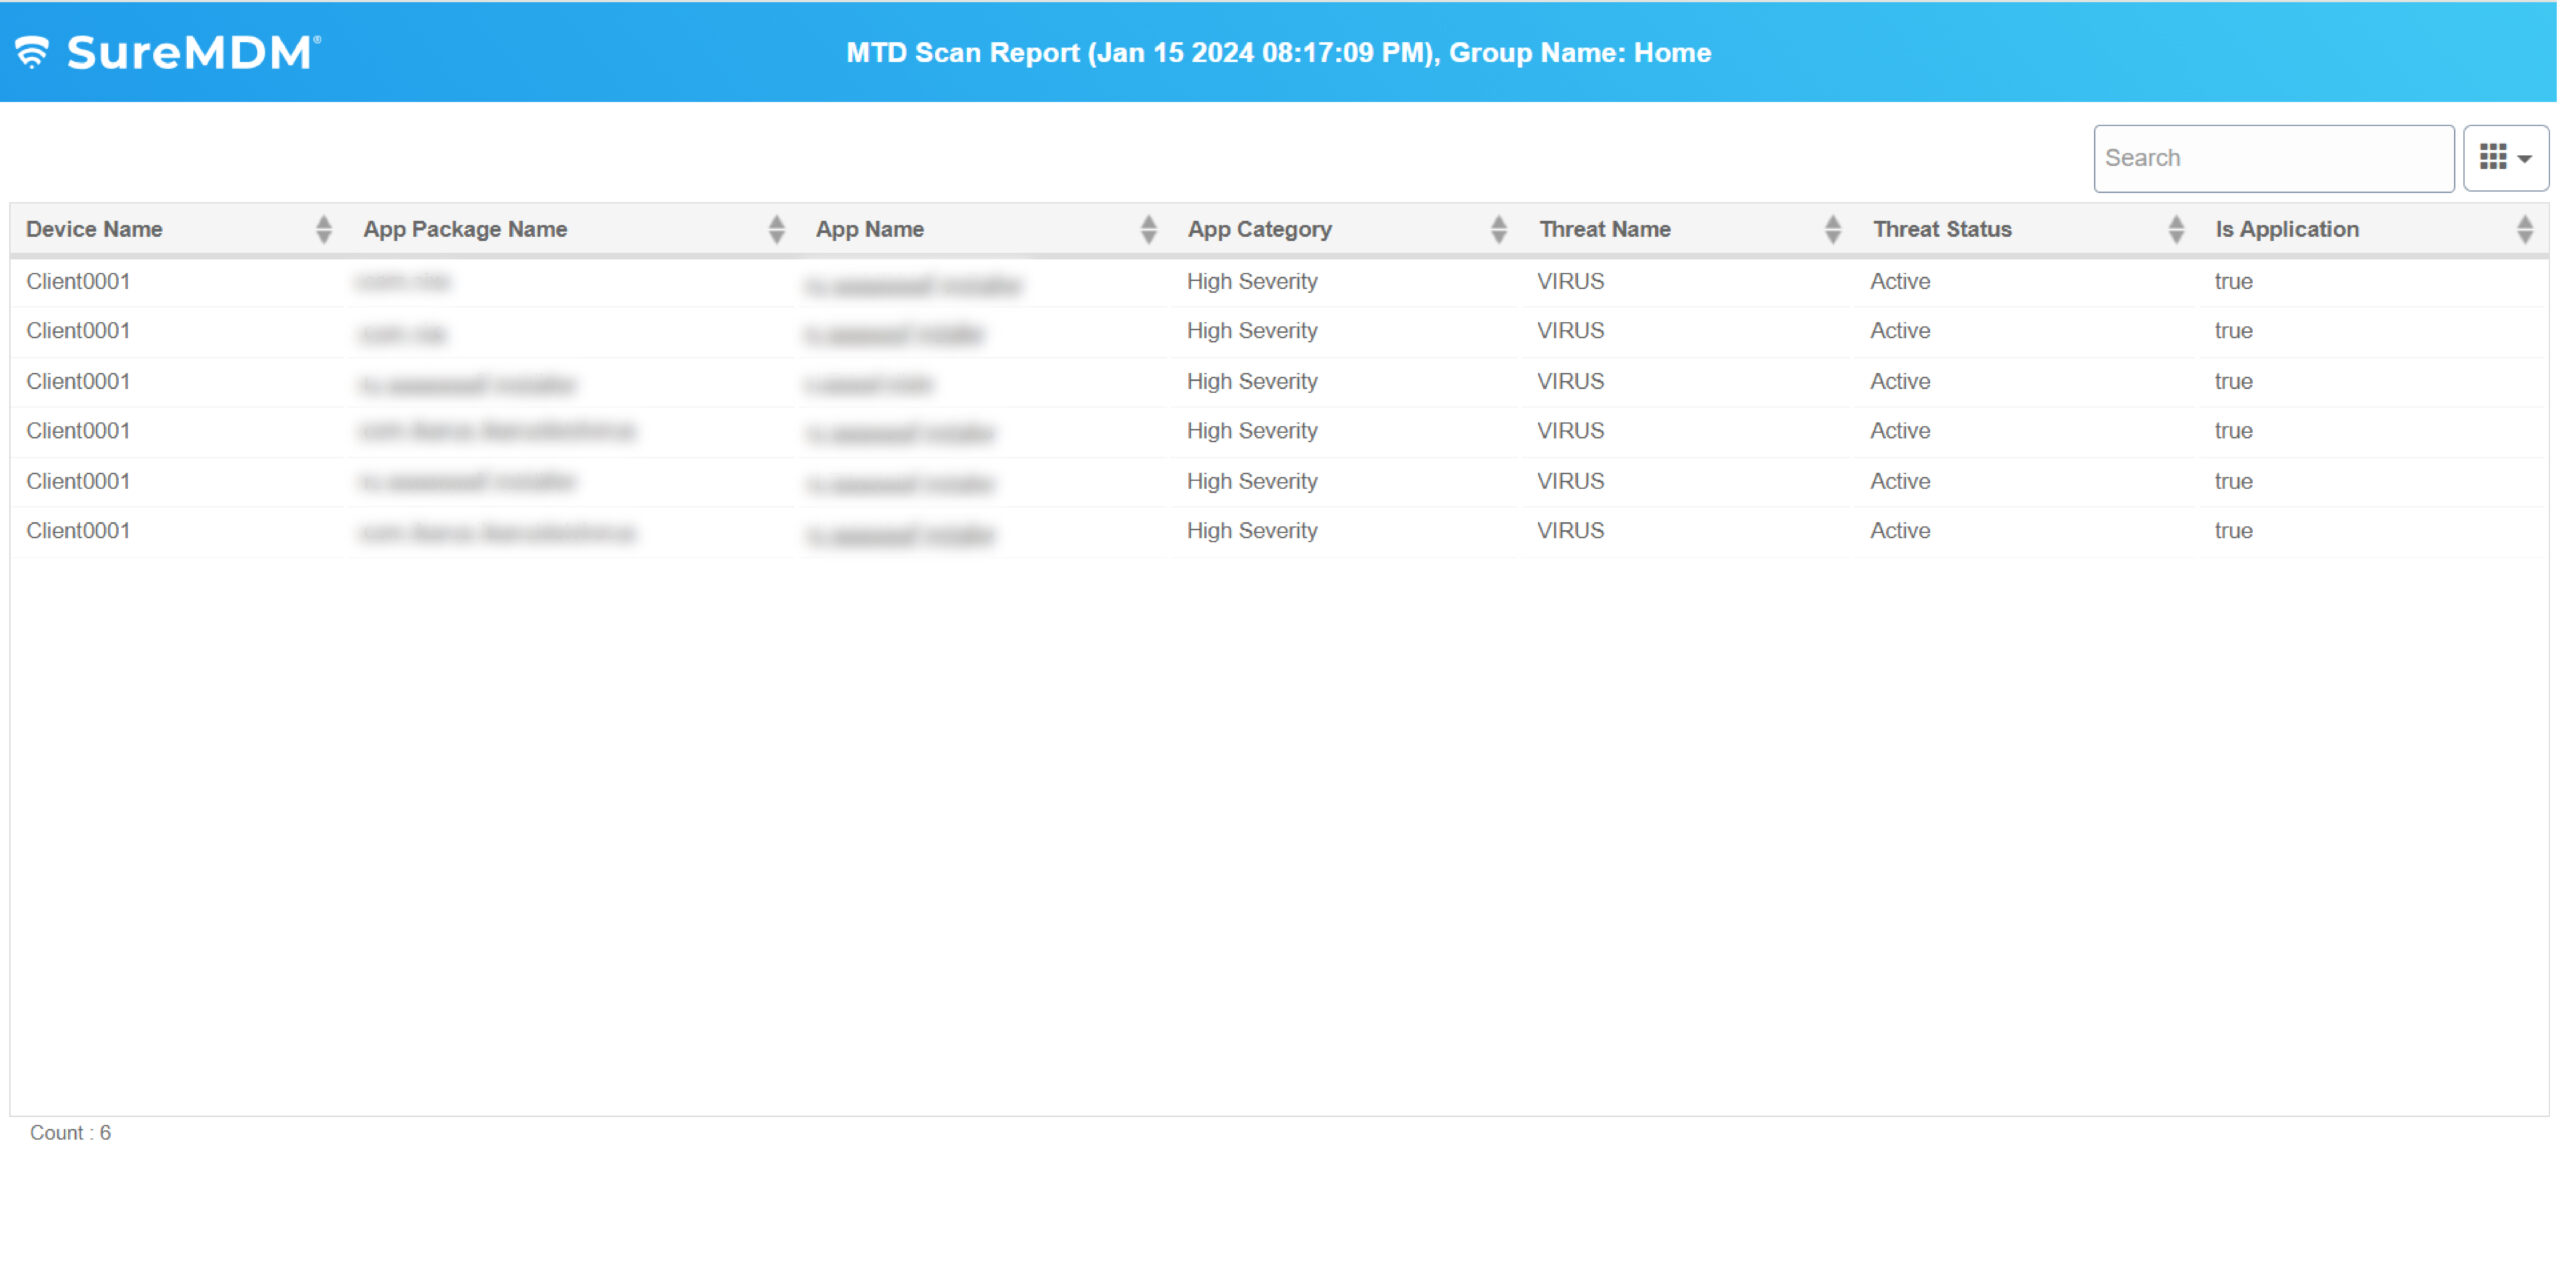Screen dimensions: 2560x1266
Task: Sort by Threat Name column arrows
Action: [1832, 229]
